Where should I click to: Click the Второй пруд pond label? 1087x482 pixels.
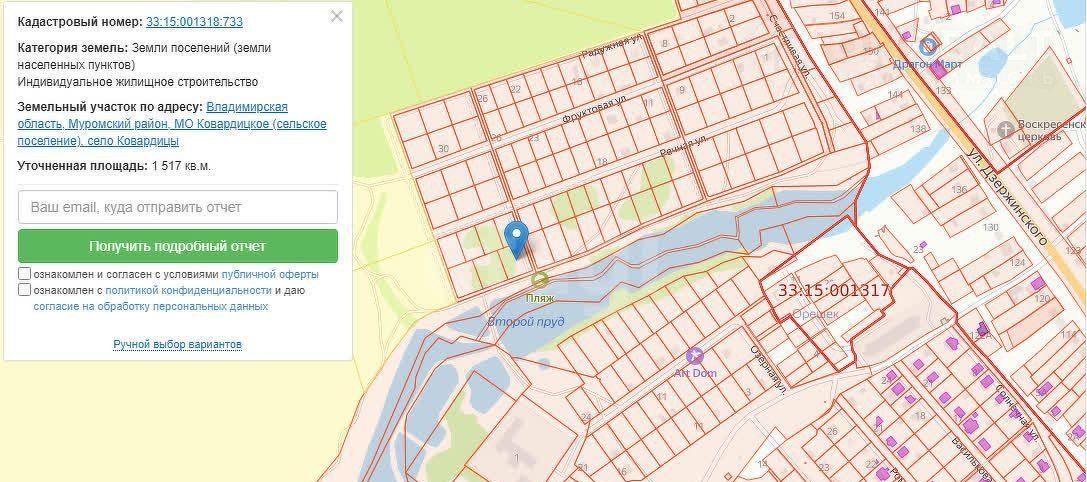click(x=526, y=322)
